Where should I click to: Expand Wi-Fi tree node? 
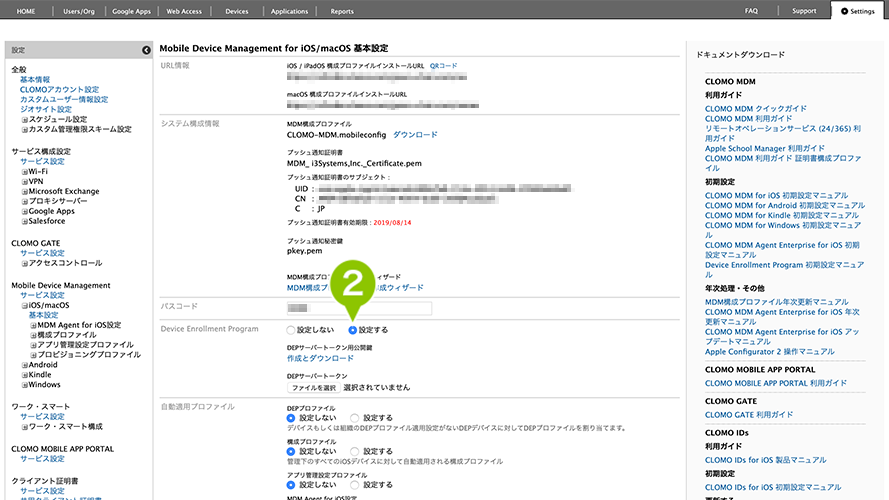tap(25, 172)
